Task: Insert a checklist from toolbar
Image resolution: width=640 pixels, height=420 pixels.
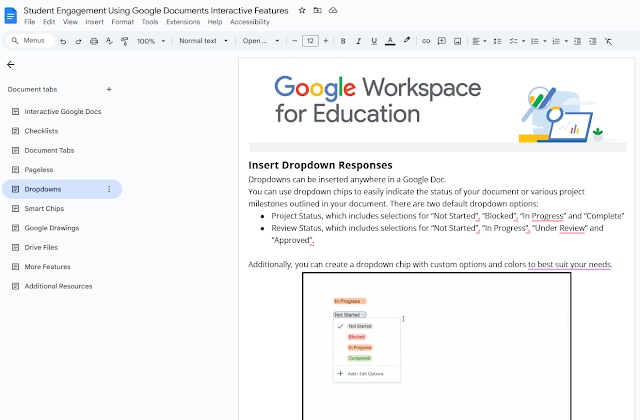Action: [513, 41]
